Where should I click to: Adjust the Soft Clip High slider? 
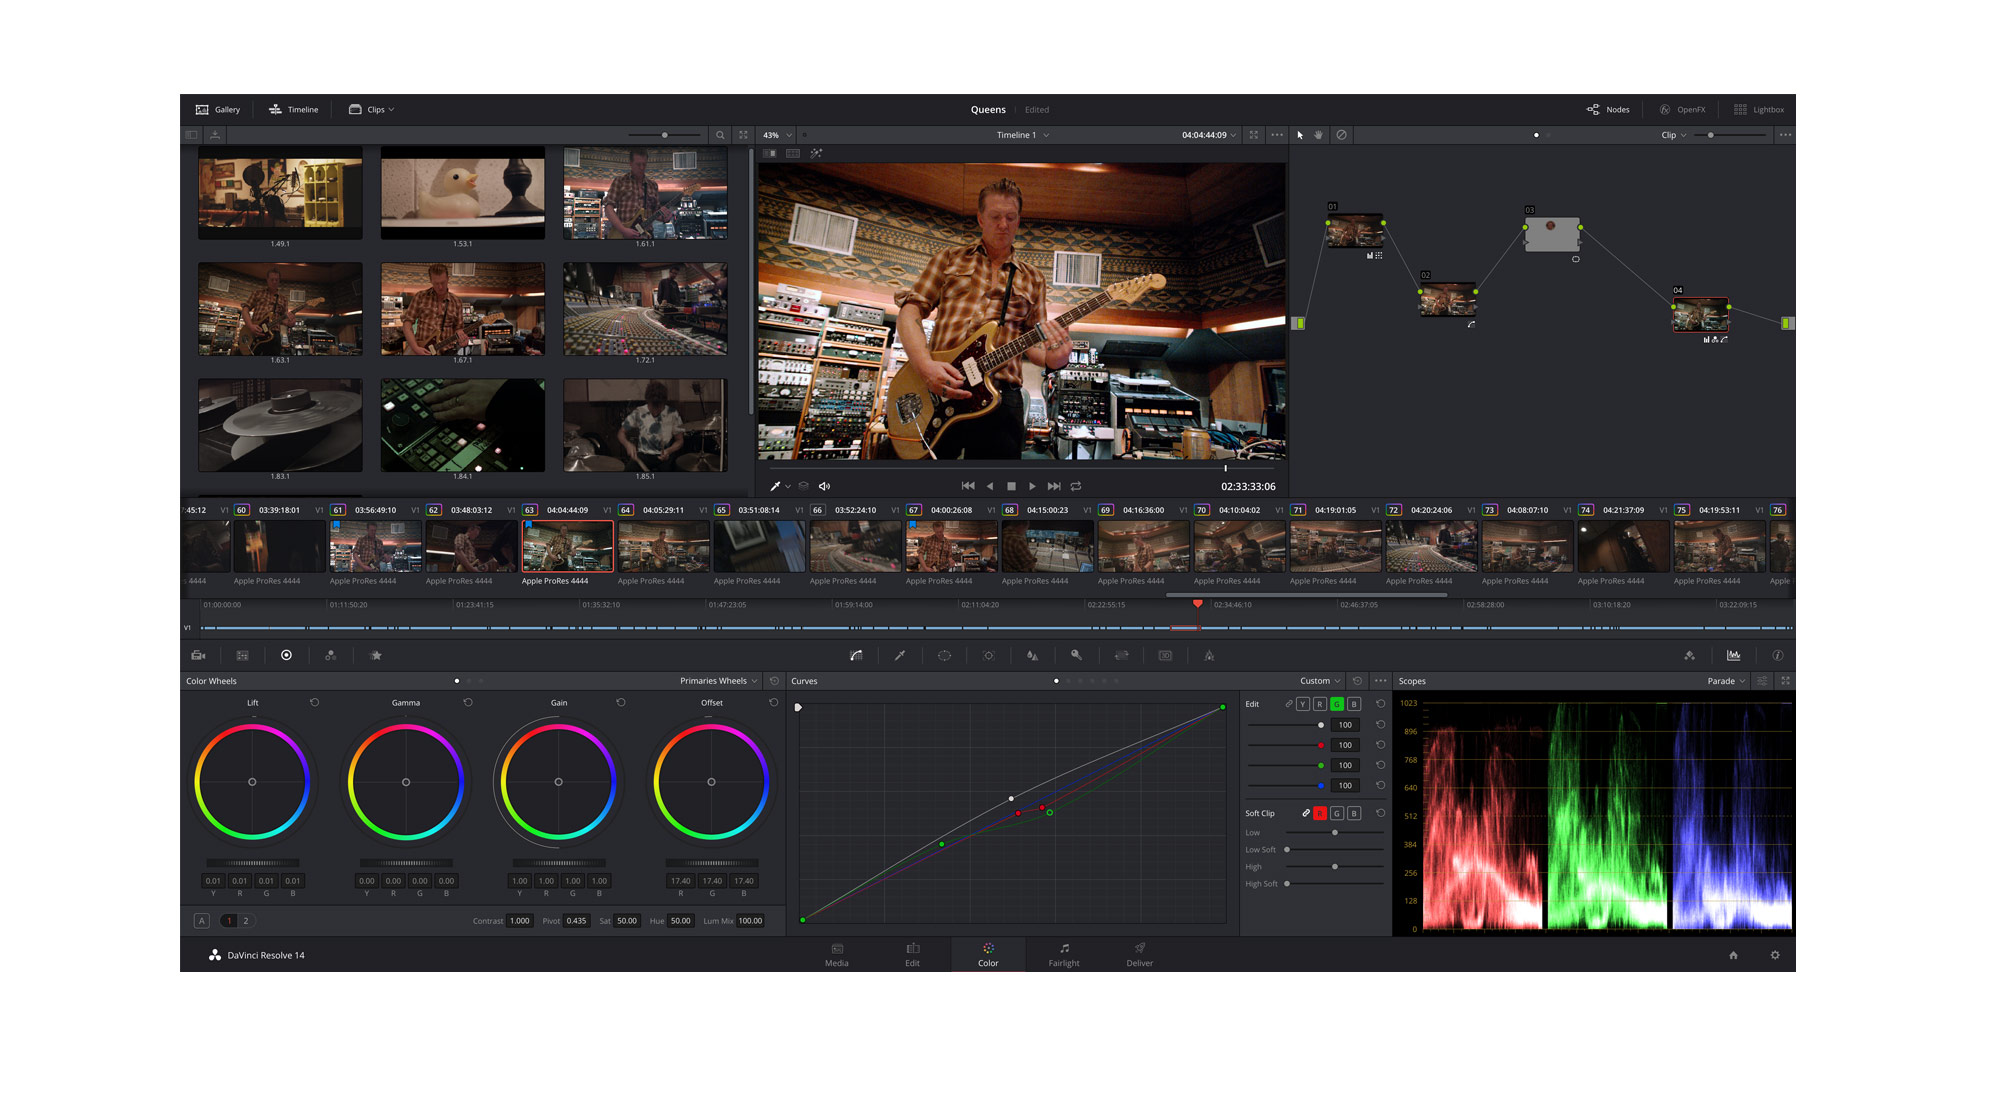[1335, 867]
